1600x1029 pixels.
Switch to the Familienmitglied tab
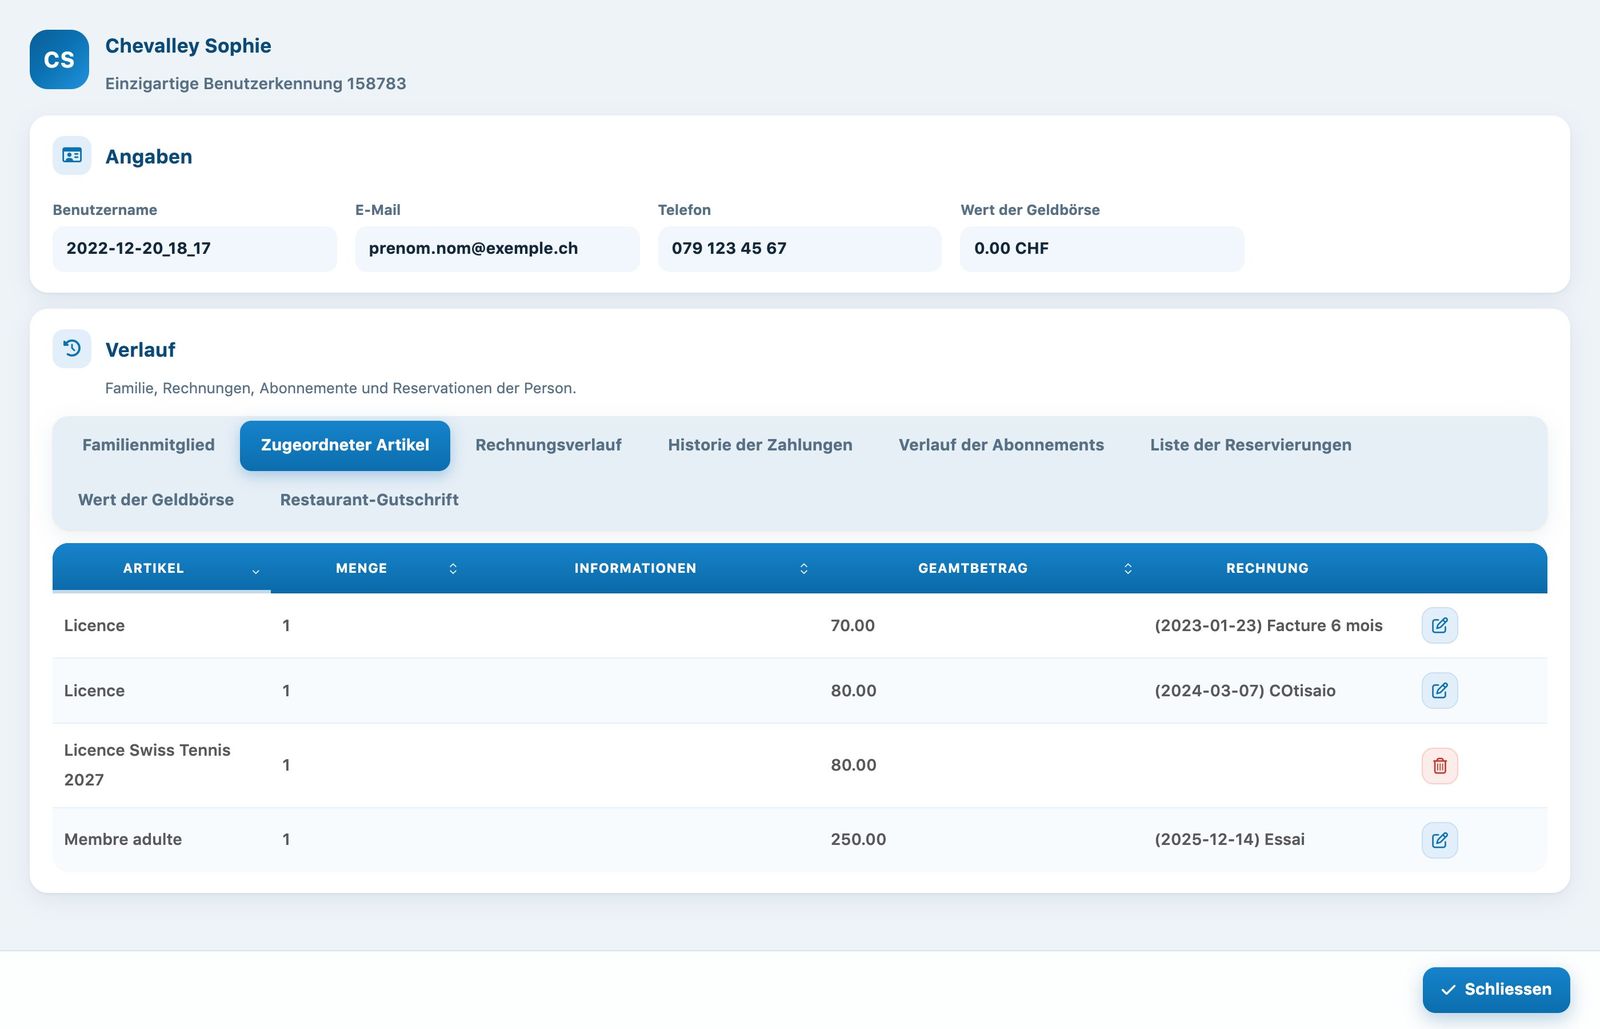[148, 445]
